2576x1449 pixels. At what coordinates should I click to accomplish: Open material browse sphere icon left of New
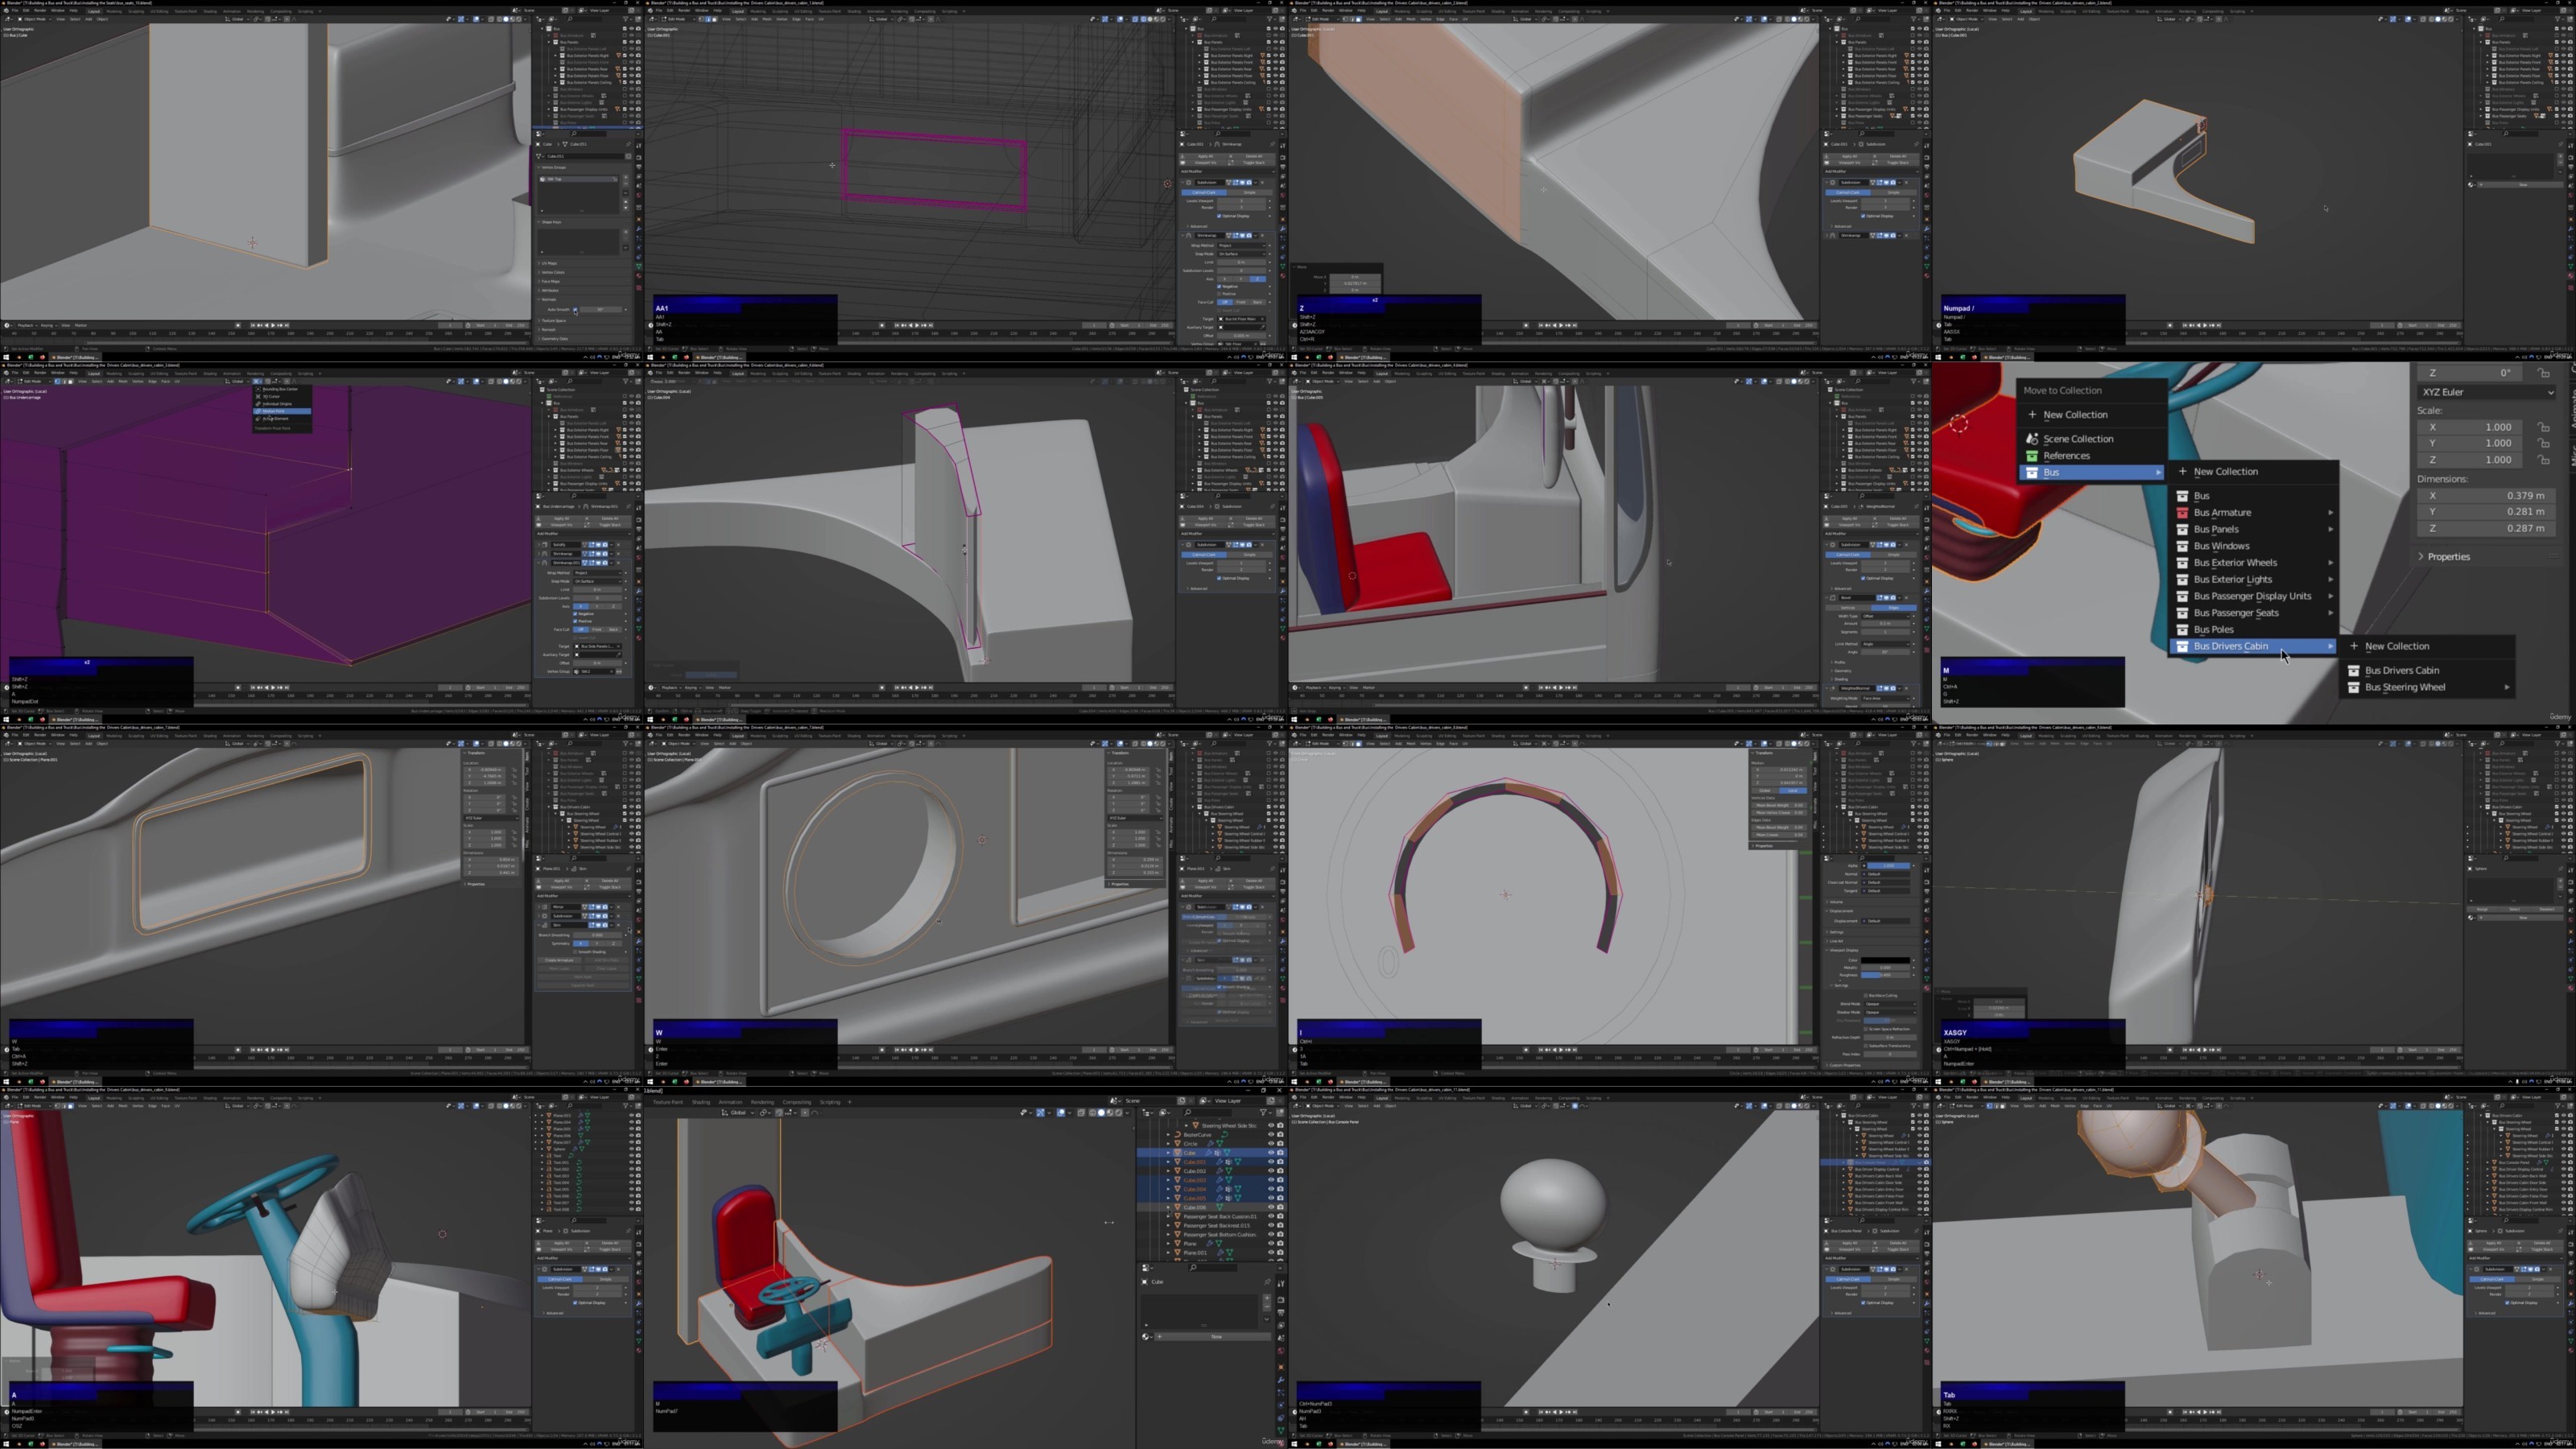point(1147,1337)
